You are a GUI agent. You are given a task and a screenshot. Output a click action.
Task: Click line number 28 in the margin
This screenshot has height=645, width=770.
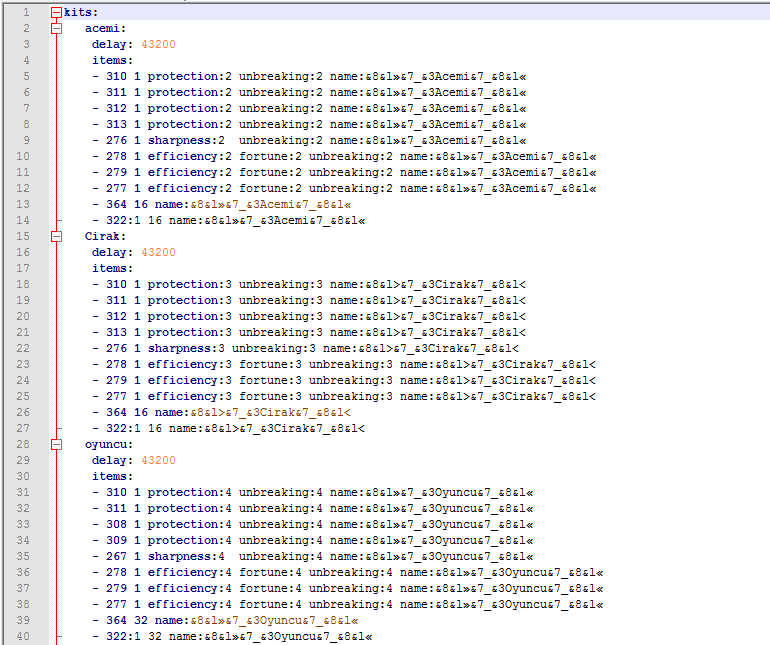(23, 444)
